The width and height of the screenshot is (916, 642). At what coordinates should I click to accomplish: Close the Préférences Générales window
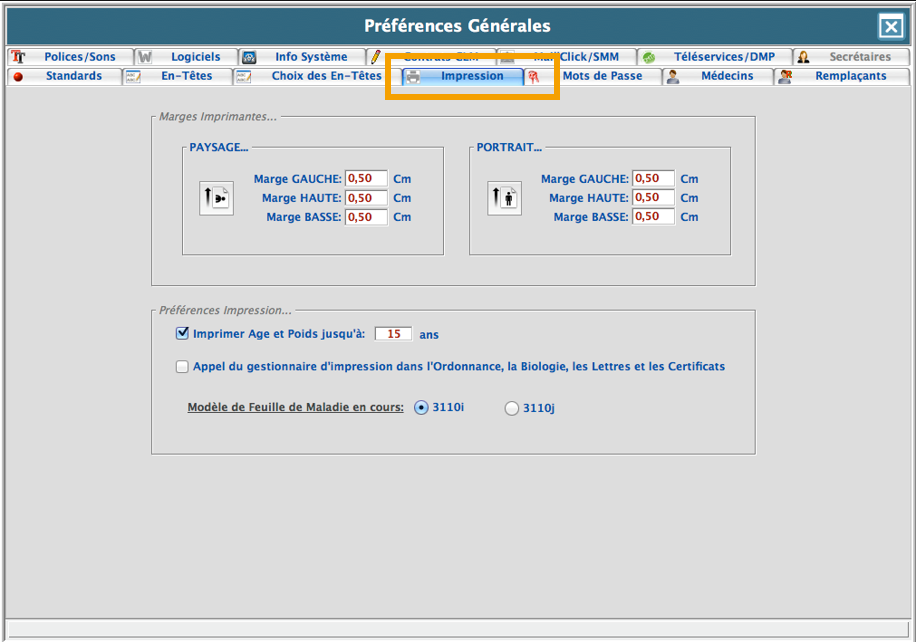click(889, 27)
